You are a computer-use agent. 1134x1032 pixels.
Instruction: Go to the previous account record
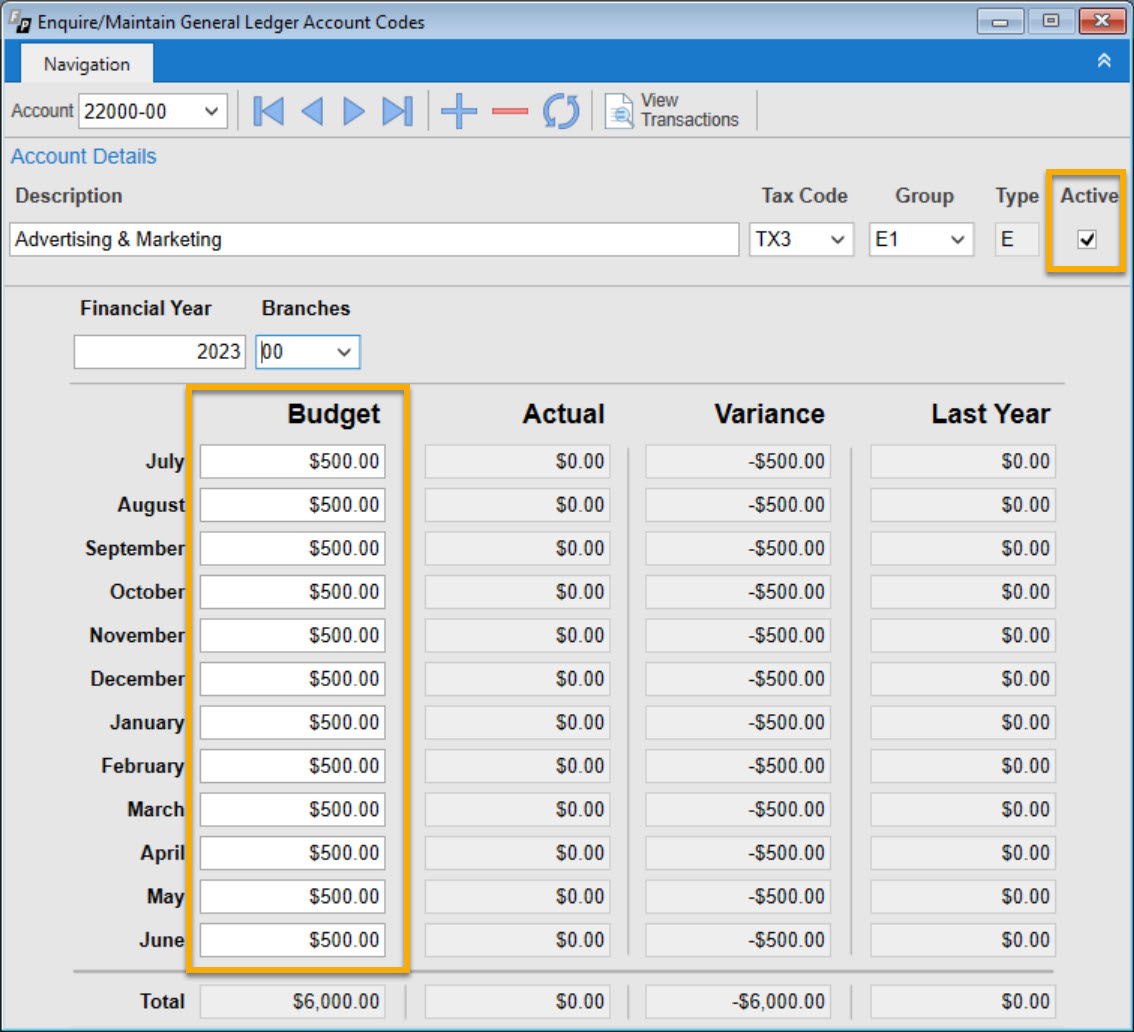coord(312,111)
